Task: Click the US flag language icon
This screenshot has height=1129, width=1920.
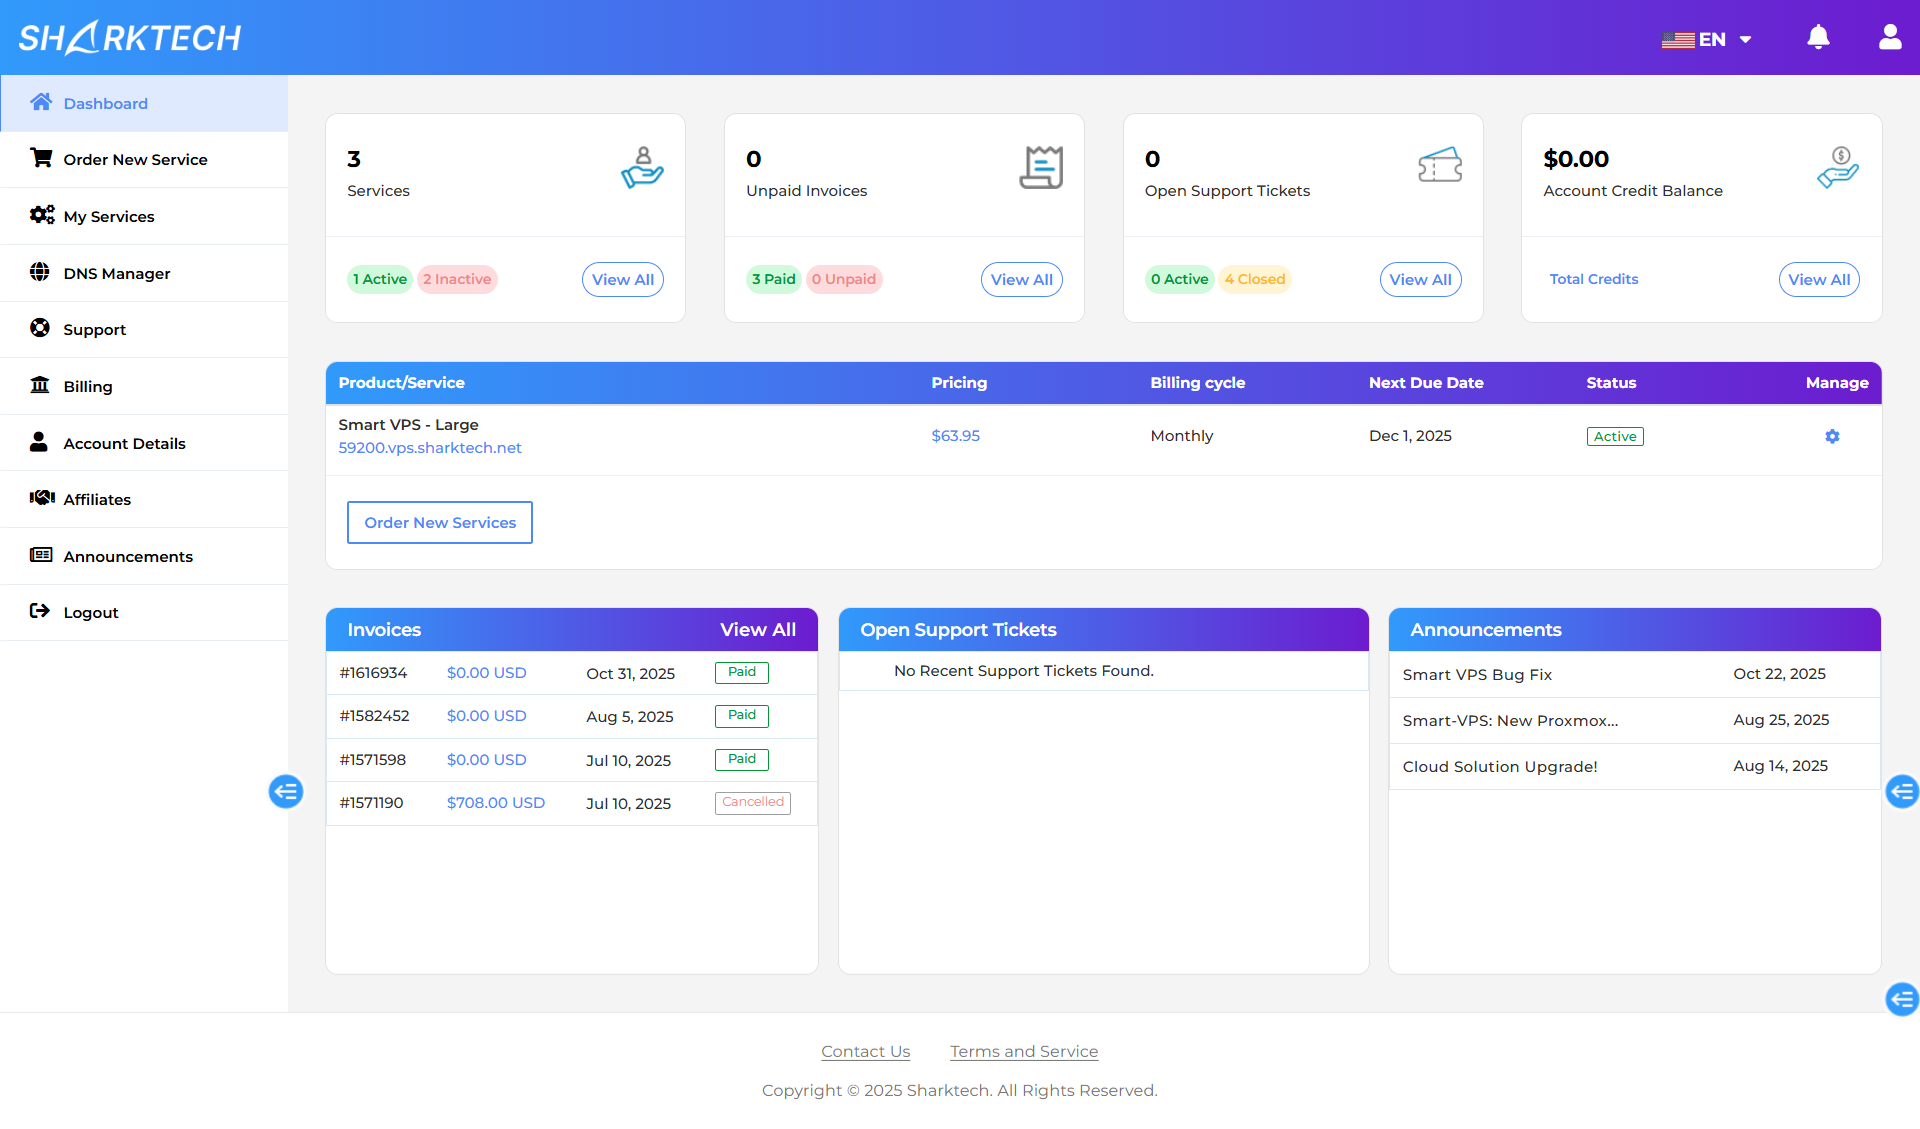Action: pyautogui.click(x=1678, y=40)
